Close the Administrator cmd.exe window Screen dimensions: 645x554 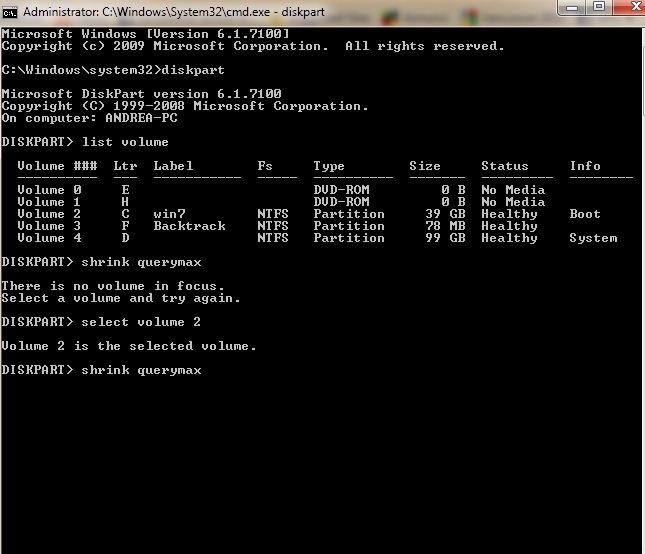tap(629, 7)
